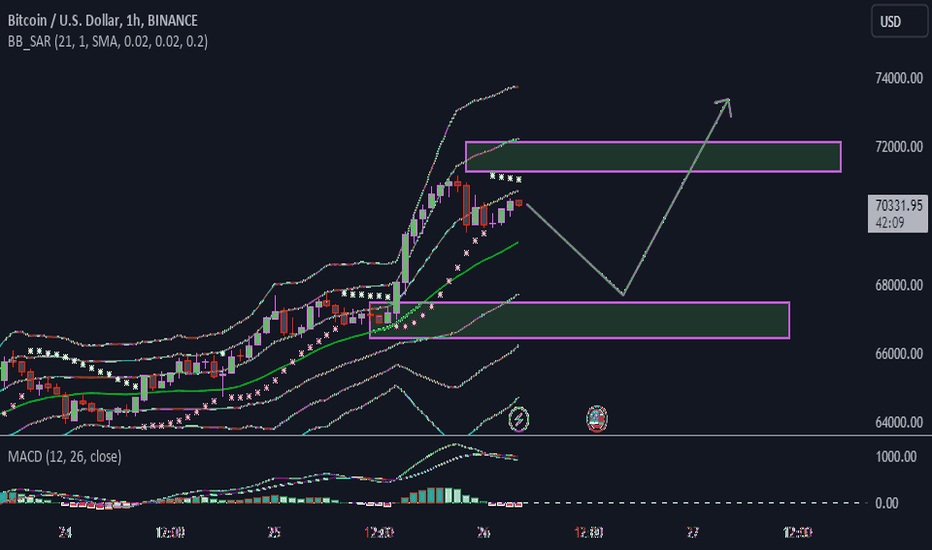The height and width of the screenshot is (550, 932).
Task: Click the lightning bolt event icon
Action: tap(519, 419)
